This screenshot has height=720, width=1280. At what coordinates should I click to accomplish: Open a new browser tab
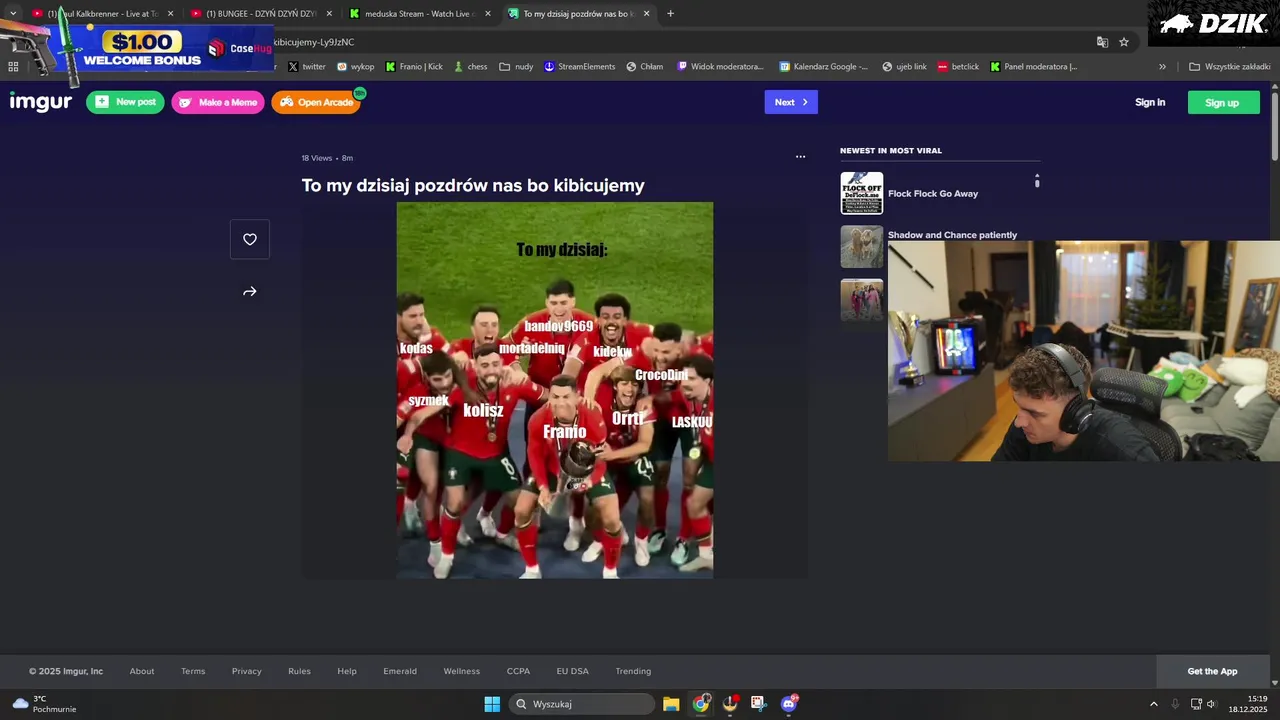(x=670, y=14)
